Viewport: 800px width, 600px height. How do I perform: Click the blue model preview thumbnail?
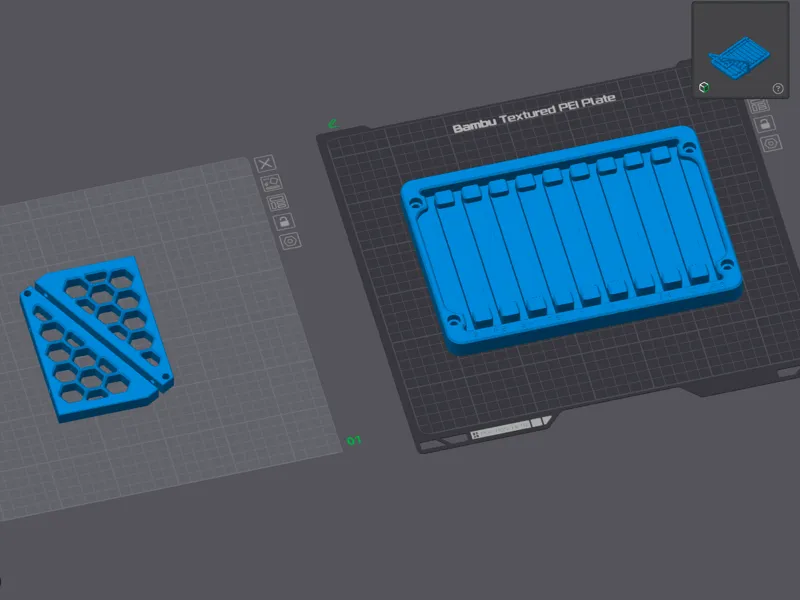coord(739,58)
